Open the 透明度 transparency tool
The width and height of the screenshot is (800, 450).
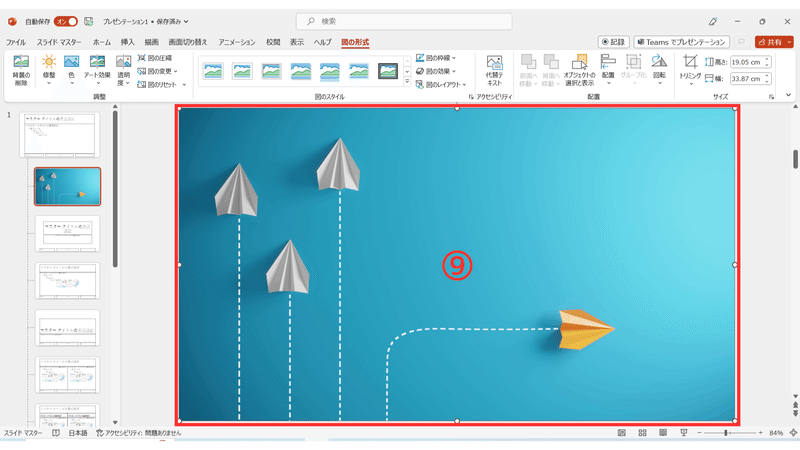123,70
